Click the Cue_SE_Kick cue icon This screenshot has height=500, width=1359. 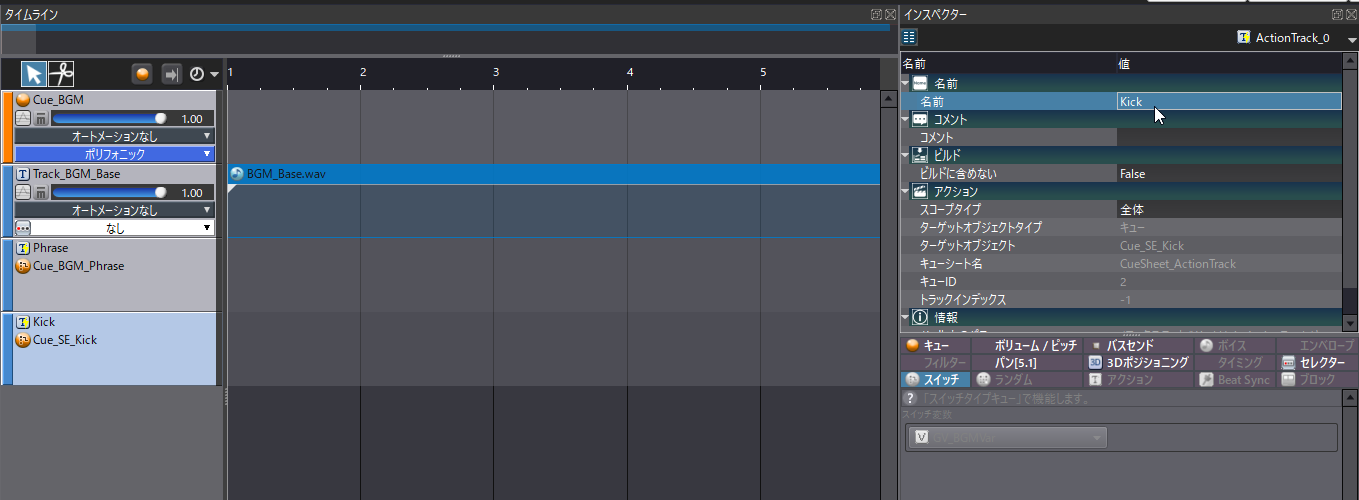(x=23, y=340)
